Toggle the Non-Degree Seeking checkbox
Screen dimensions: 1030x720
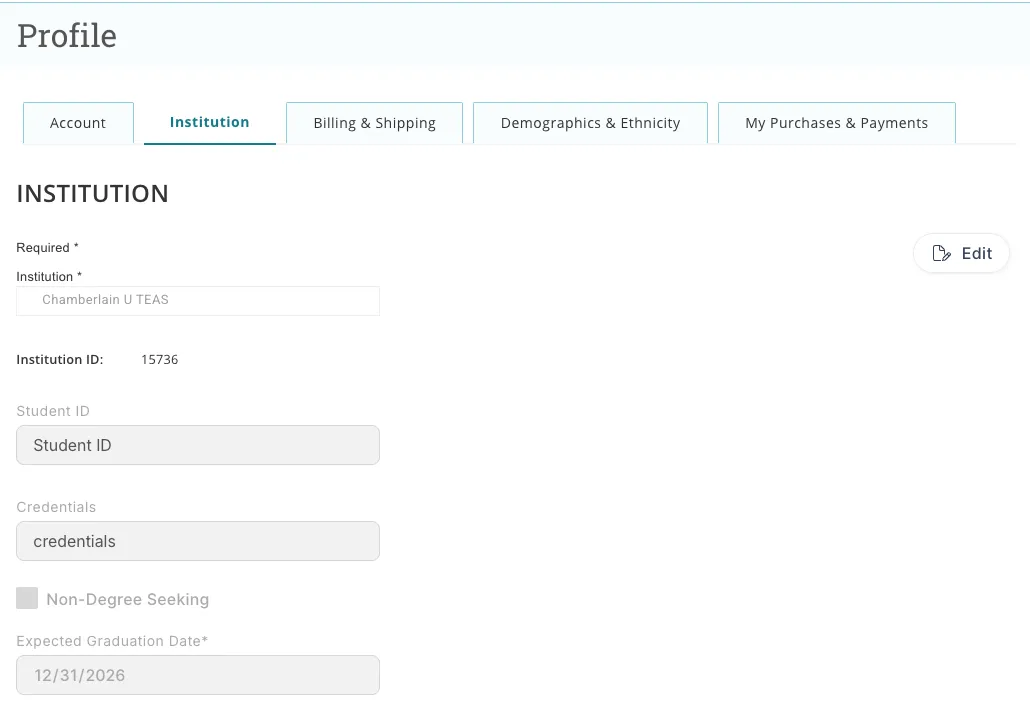(x=27, y=598)
